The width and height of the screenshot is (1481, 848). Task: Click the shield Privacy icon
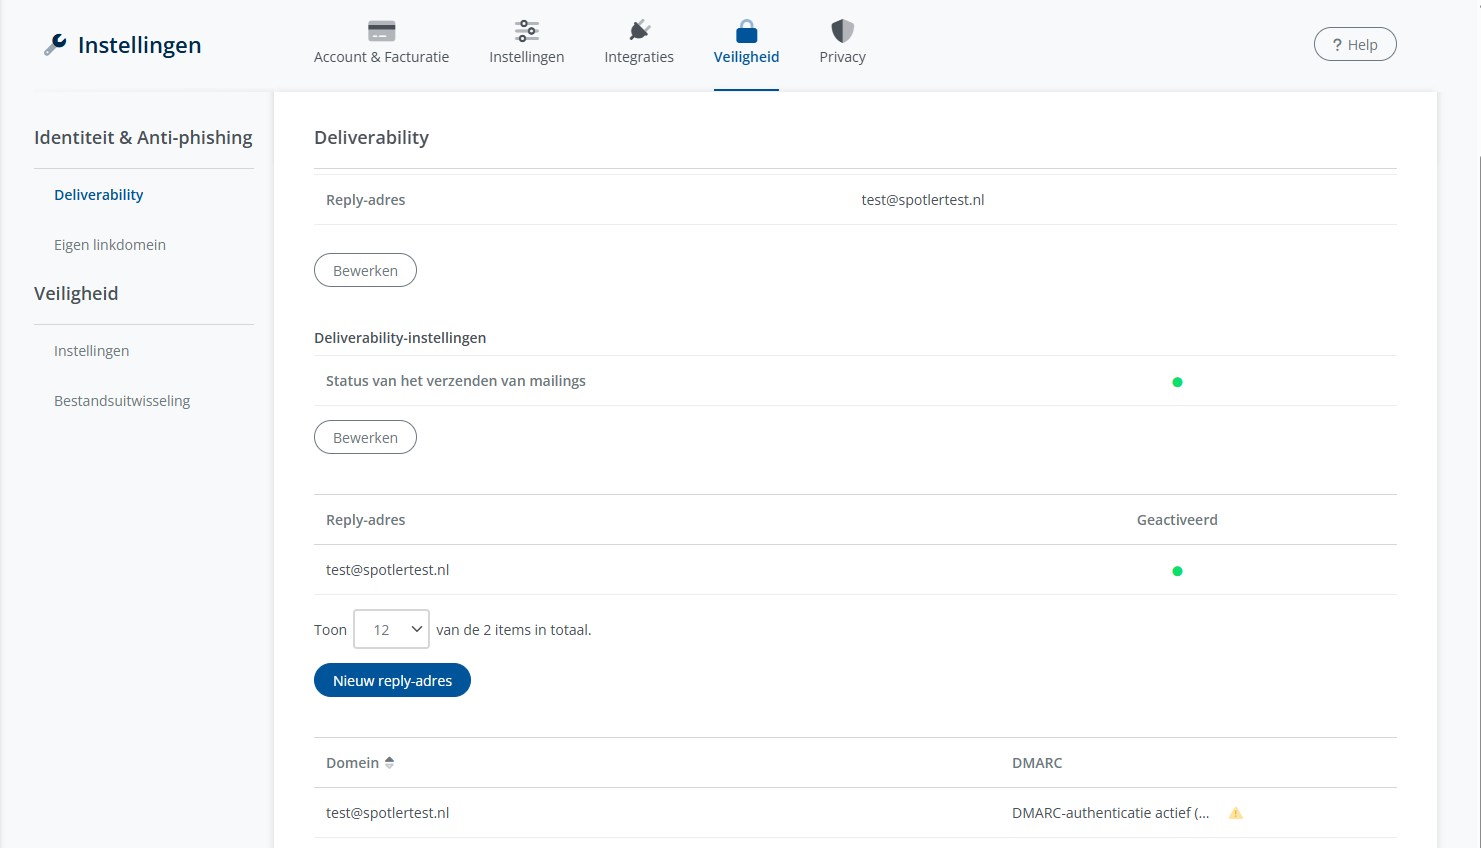point(842,31)
